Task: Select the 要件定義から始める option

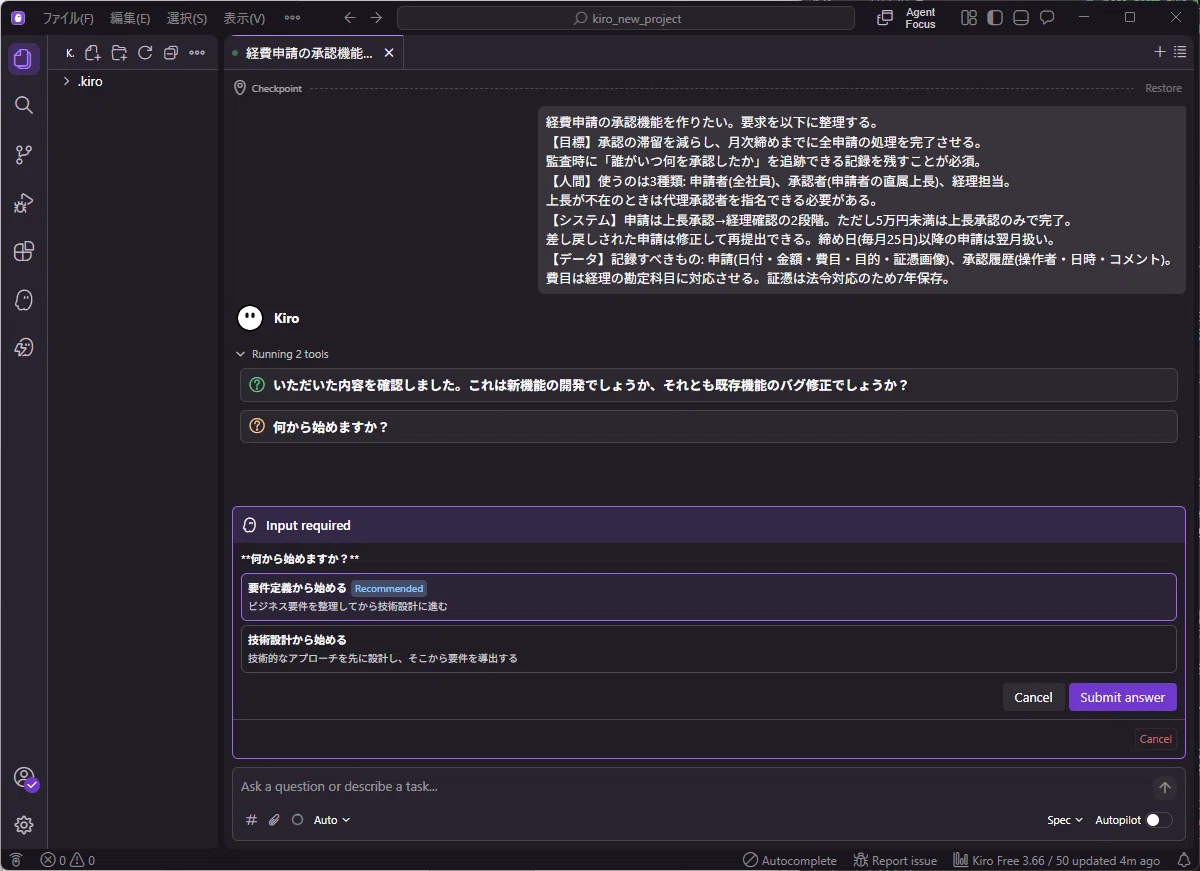Action: pyautogui.click(x=708, y=597)
